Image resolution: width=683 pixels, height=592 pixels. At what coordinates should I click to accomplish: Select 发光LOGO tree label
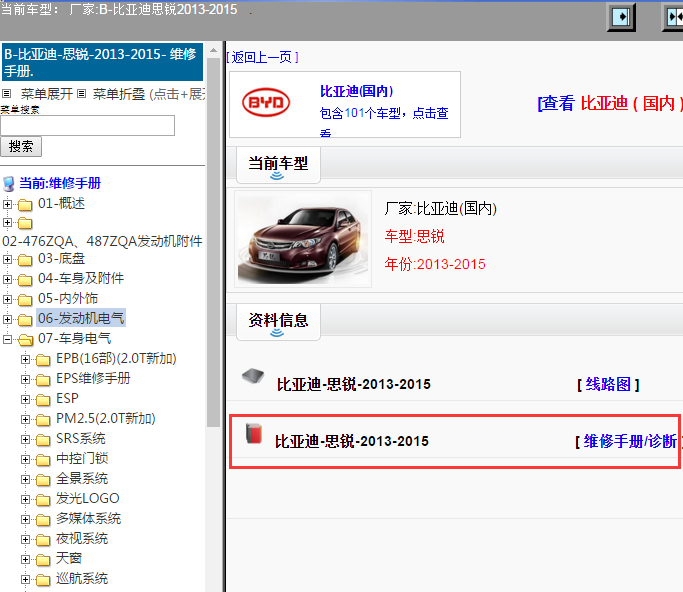pyautogui.click(x=88, y=499)
